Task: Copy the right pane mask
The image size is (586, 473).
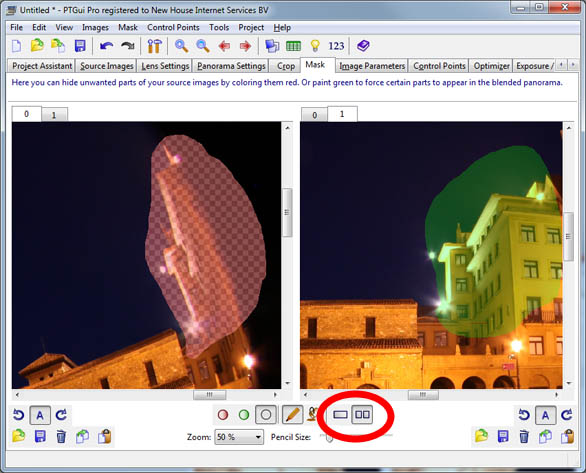Action: 546,436
